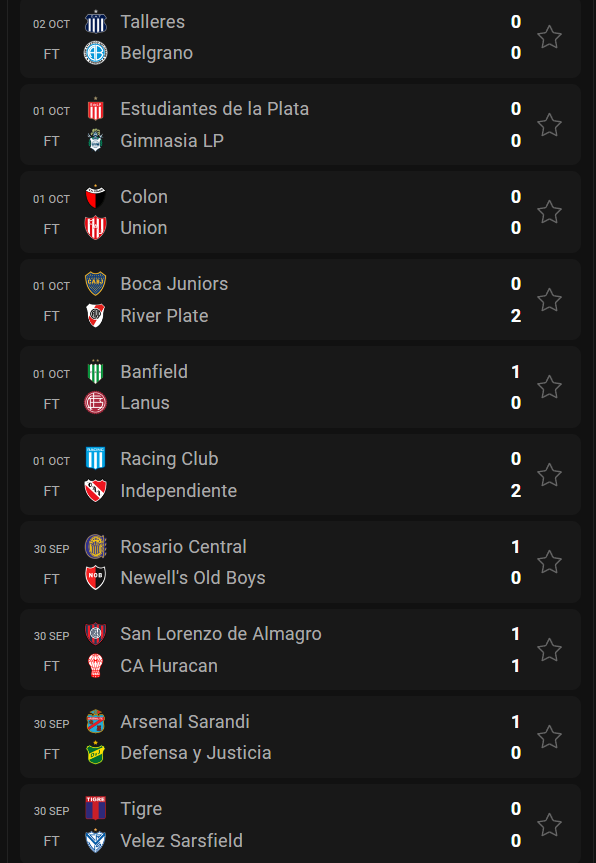
Task: Click the CA Huracan balloon logo
Action: tap(95, 666)
